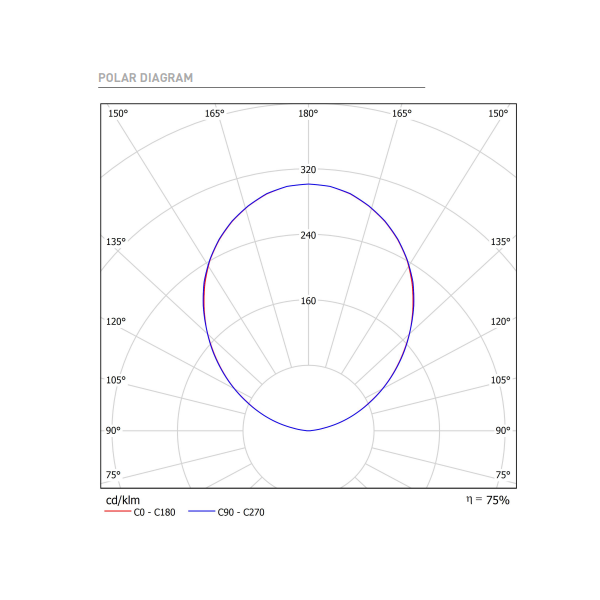Image resolution: width=600 pixels, height=600 pixels.
Task: Click the 240 radial scale label
Action: coord(308,235)
